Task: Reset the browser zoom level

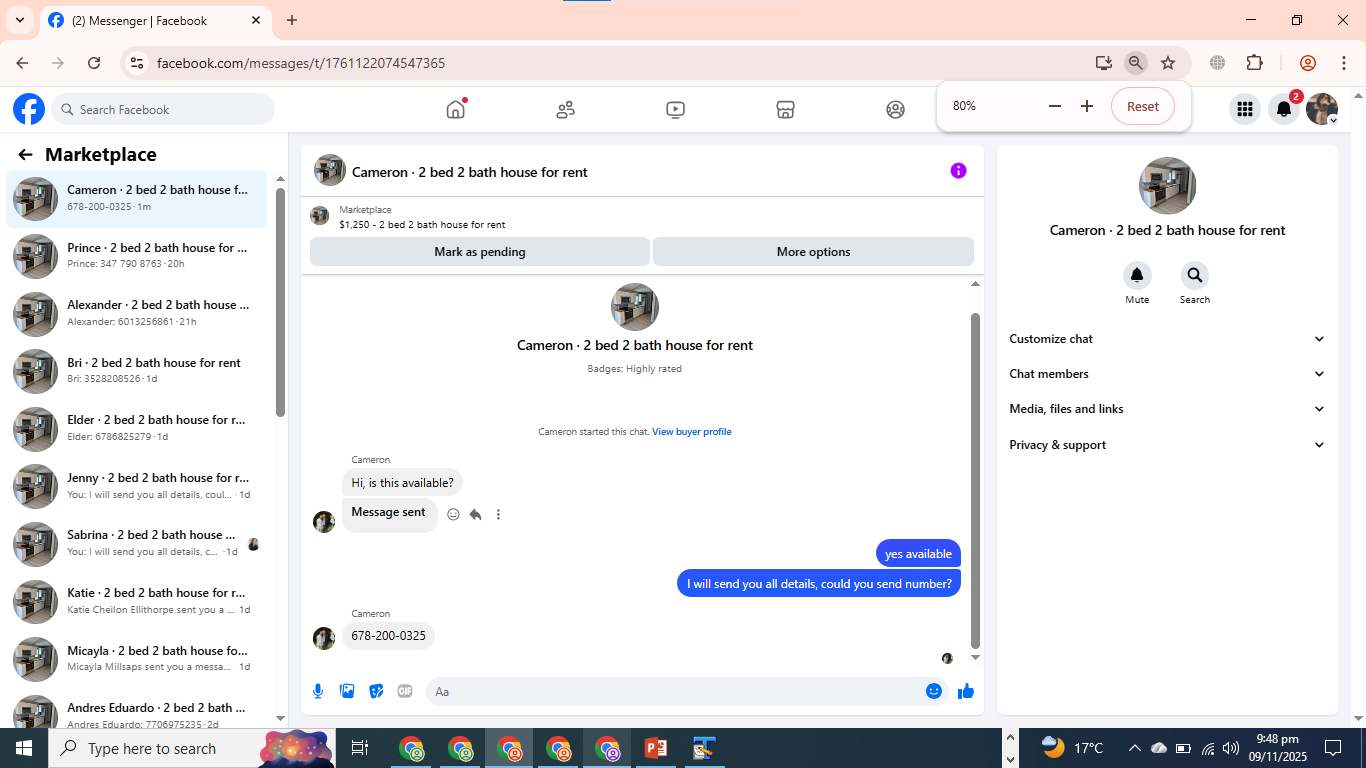Action: pyautogui.click(x=1143, y=106)
